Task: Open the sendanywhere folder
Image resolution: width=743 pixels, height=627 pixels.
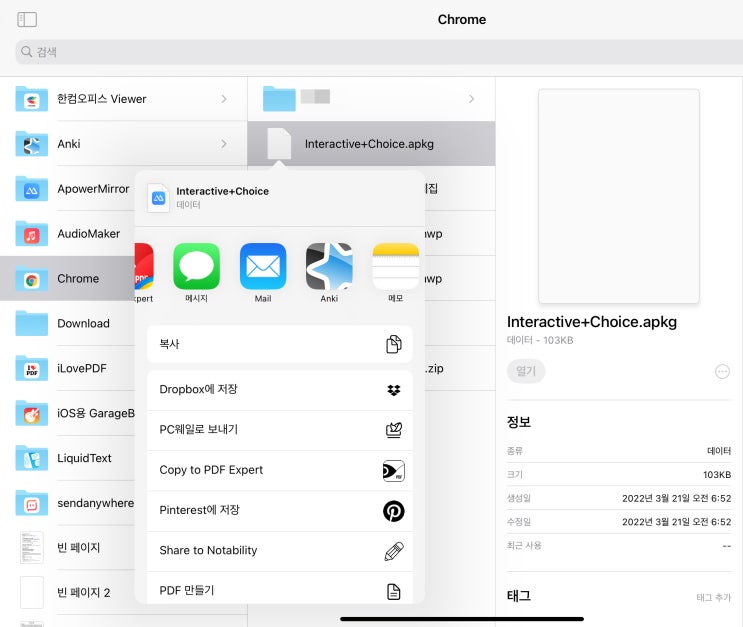Action: [x=67, y=503]
